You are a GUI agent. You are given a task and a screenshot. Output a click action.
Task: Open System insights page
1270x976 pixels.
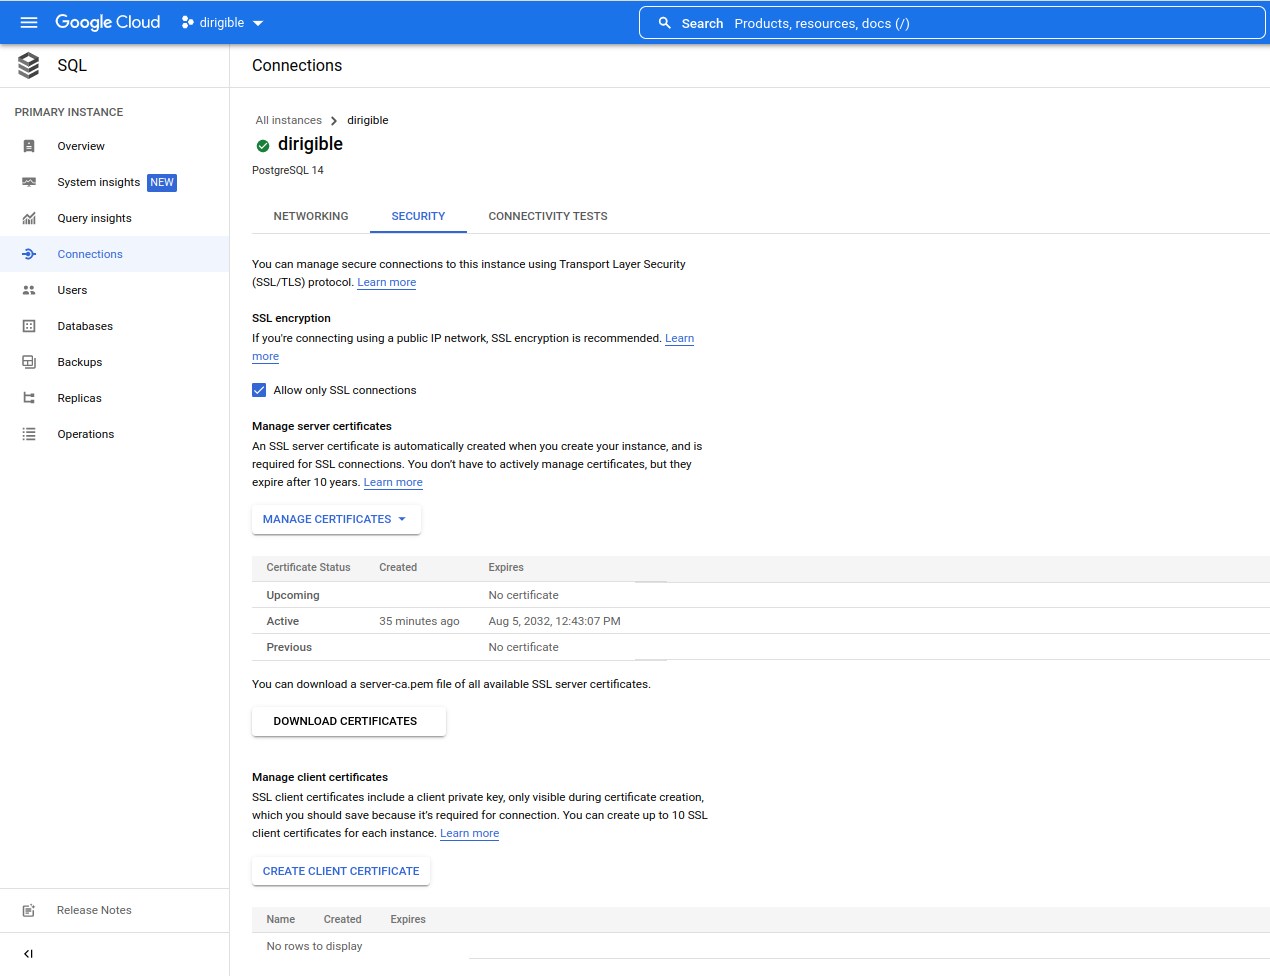click(x=98, y=182)
